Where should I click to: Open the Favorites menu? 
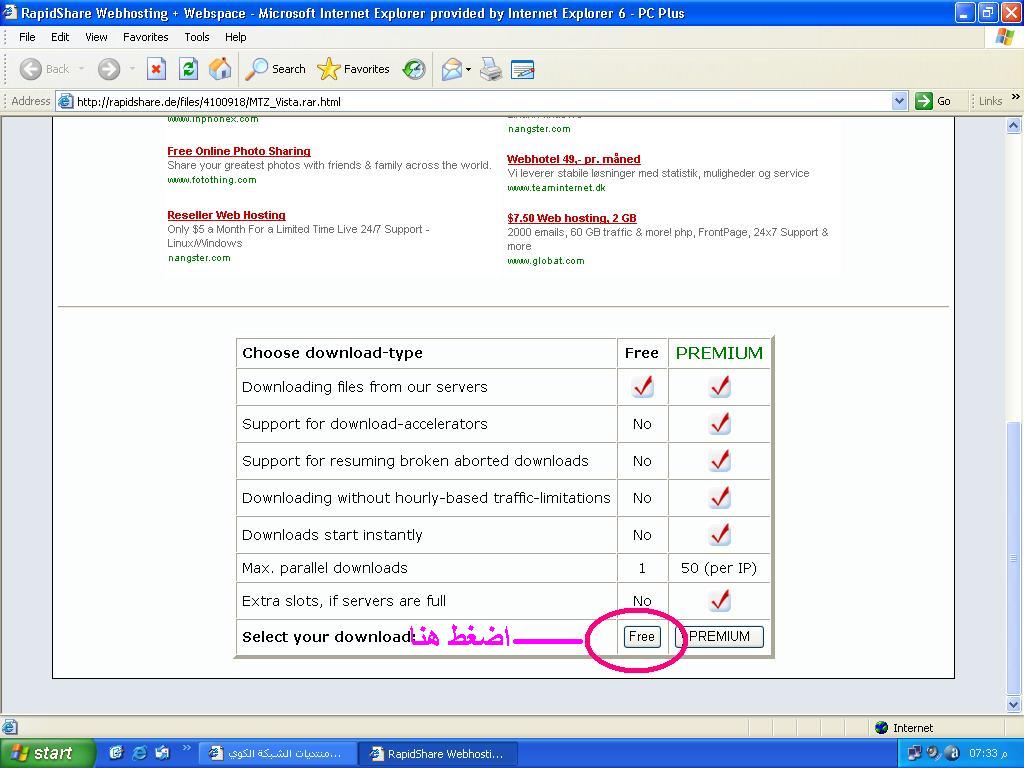146,37
